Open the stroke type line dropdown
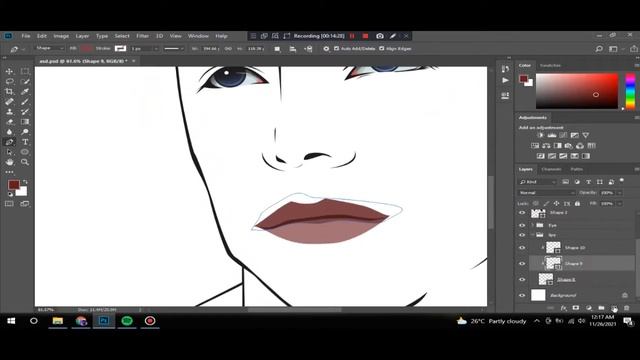Viewport: 640px width, 360px height. pos(173,49)
